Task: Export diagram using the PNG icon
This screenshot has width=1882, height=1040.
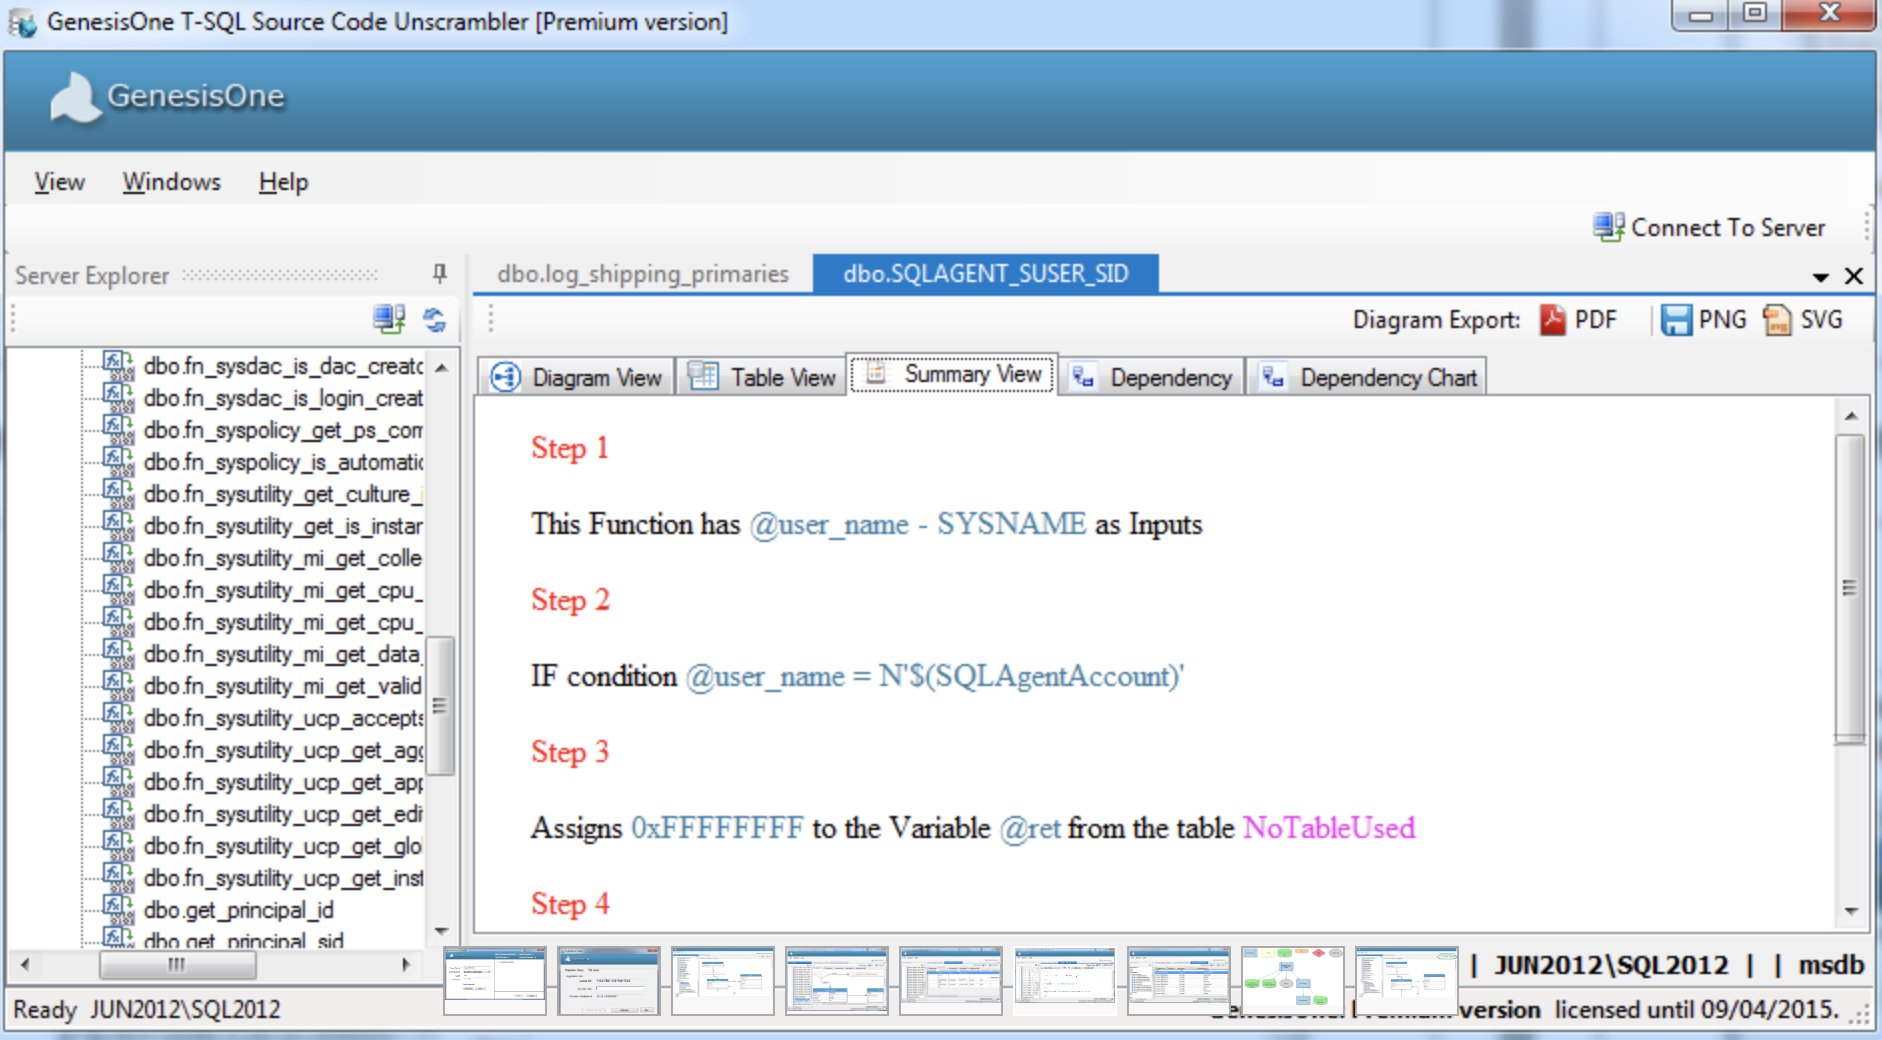Action: [1676, 320]
